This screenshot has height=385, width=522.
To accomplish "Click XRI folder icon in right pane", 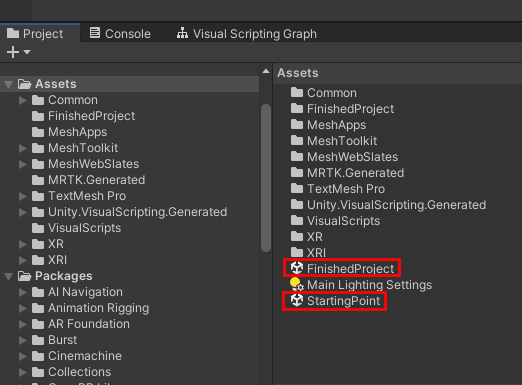I will [x=297, y=252].
